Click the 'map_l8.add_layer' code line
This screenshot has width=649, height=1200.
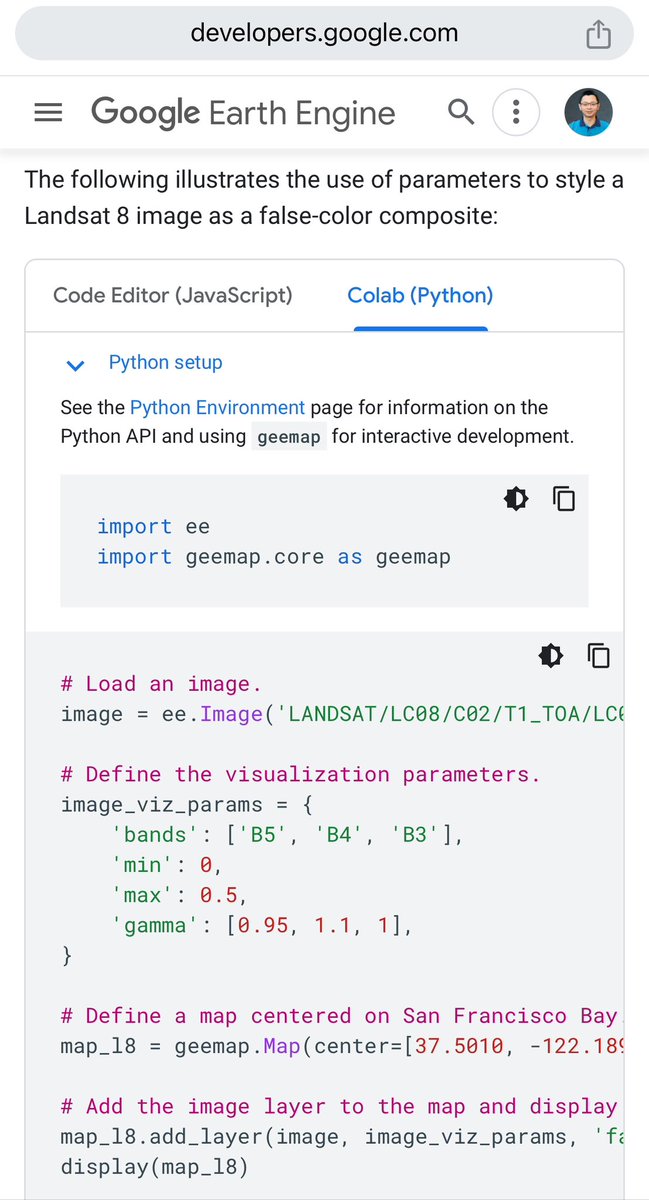pyautogui.click(x=342, y=1137)
